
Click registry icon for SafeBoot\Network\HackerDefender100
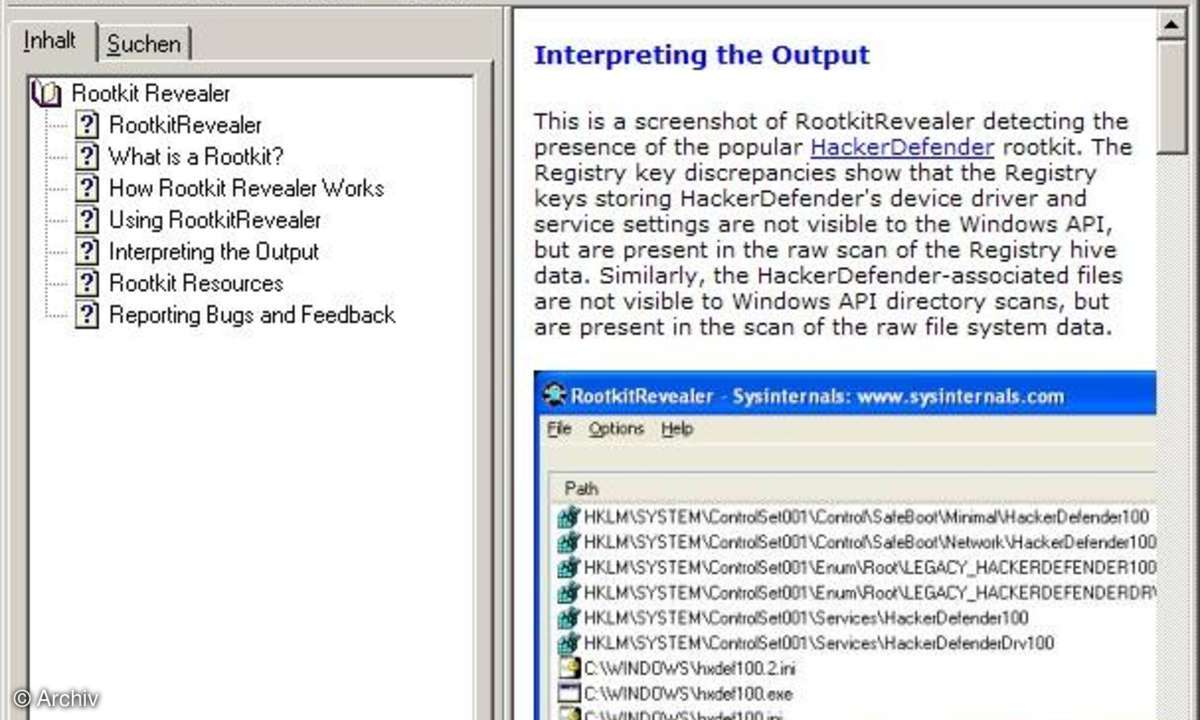pos(569,543)
